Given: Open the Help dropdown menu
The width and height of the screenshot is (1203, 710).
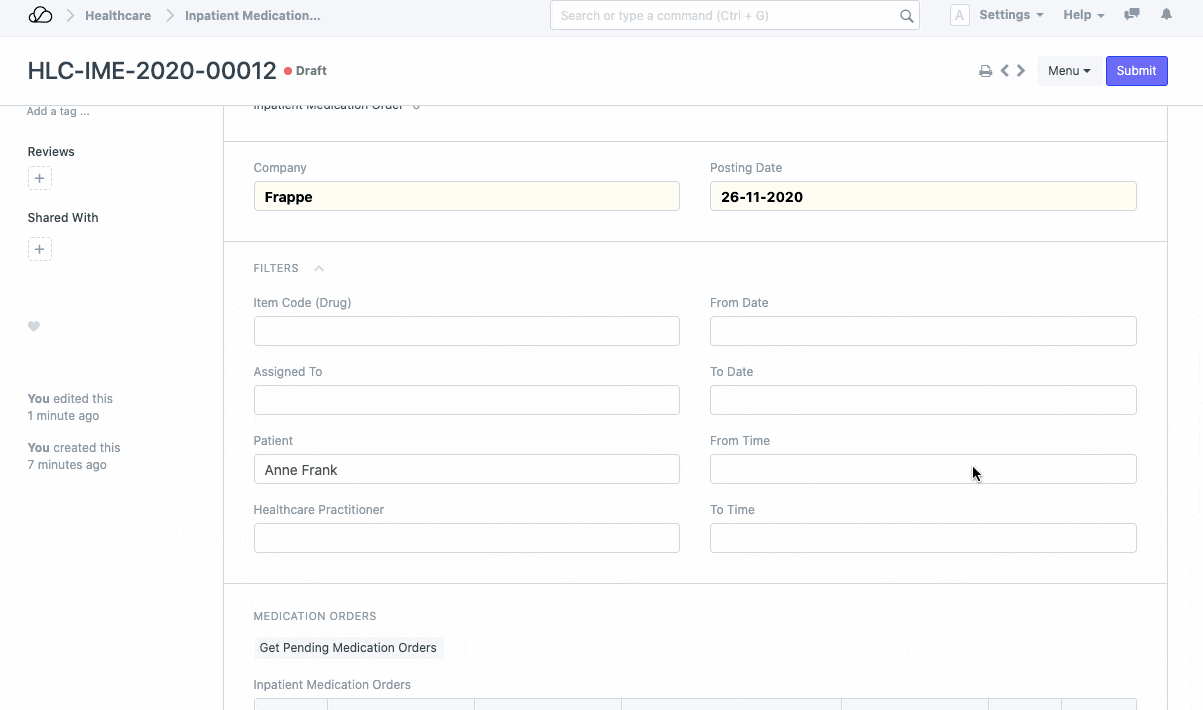Looking at the screenshot, I should [1083, 15].
